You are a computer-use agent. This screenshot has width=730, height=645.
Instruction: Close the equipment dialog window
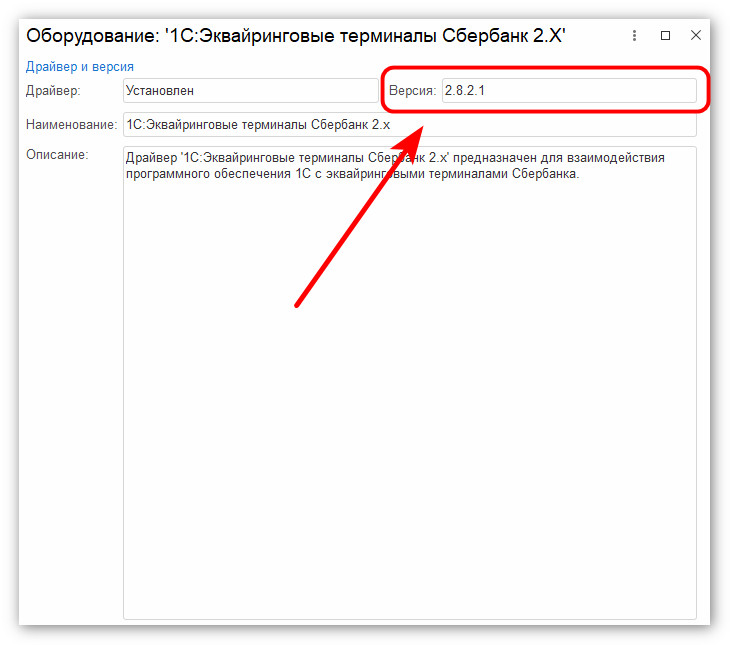(x=696, y=35)
